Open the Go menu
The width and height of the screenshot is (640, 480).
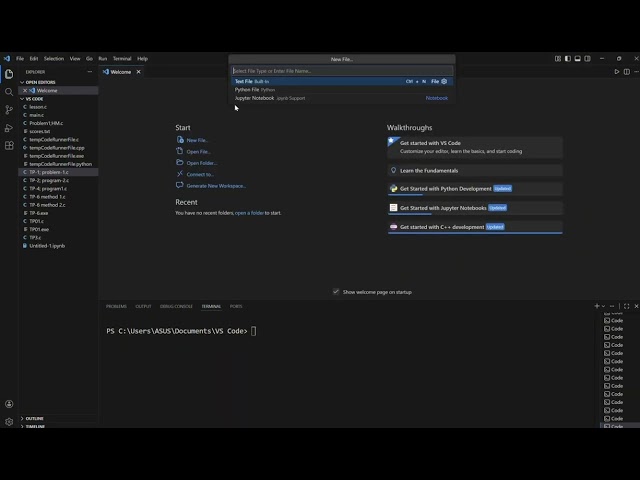pyautogui.click(x=89, y=59)
